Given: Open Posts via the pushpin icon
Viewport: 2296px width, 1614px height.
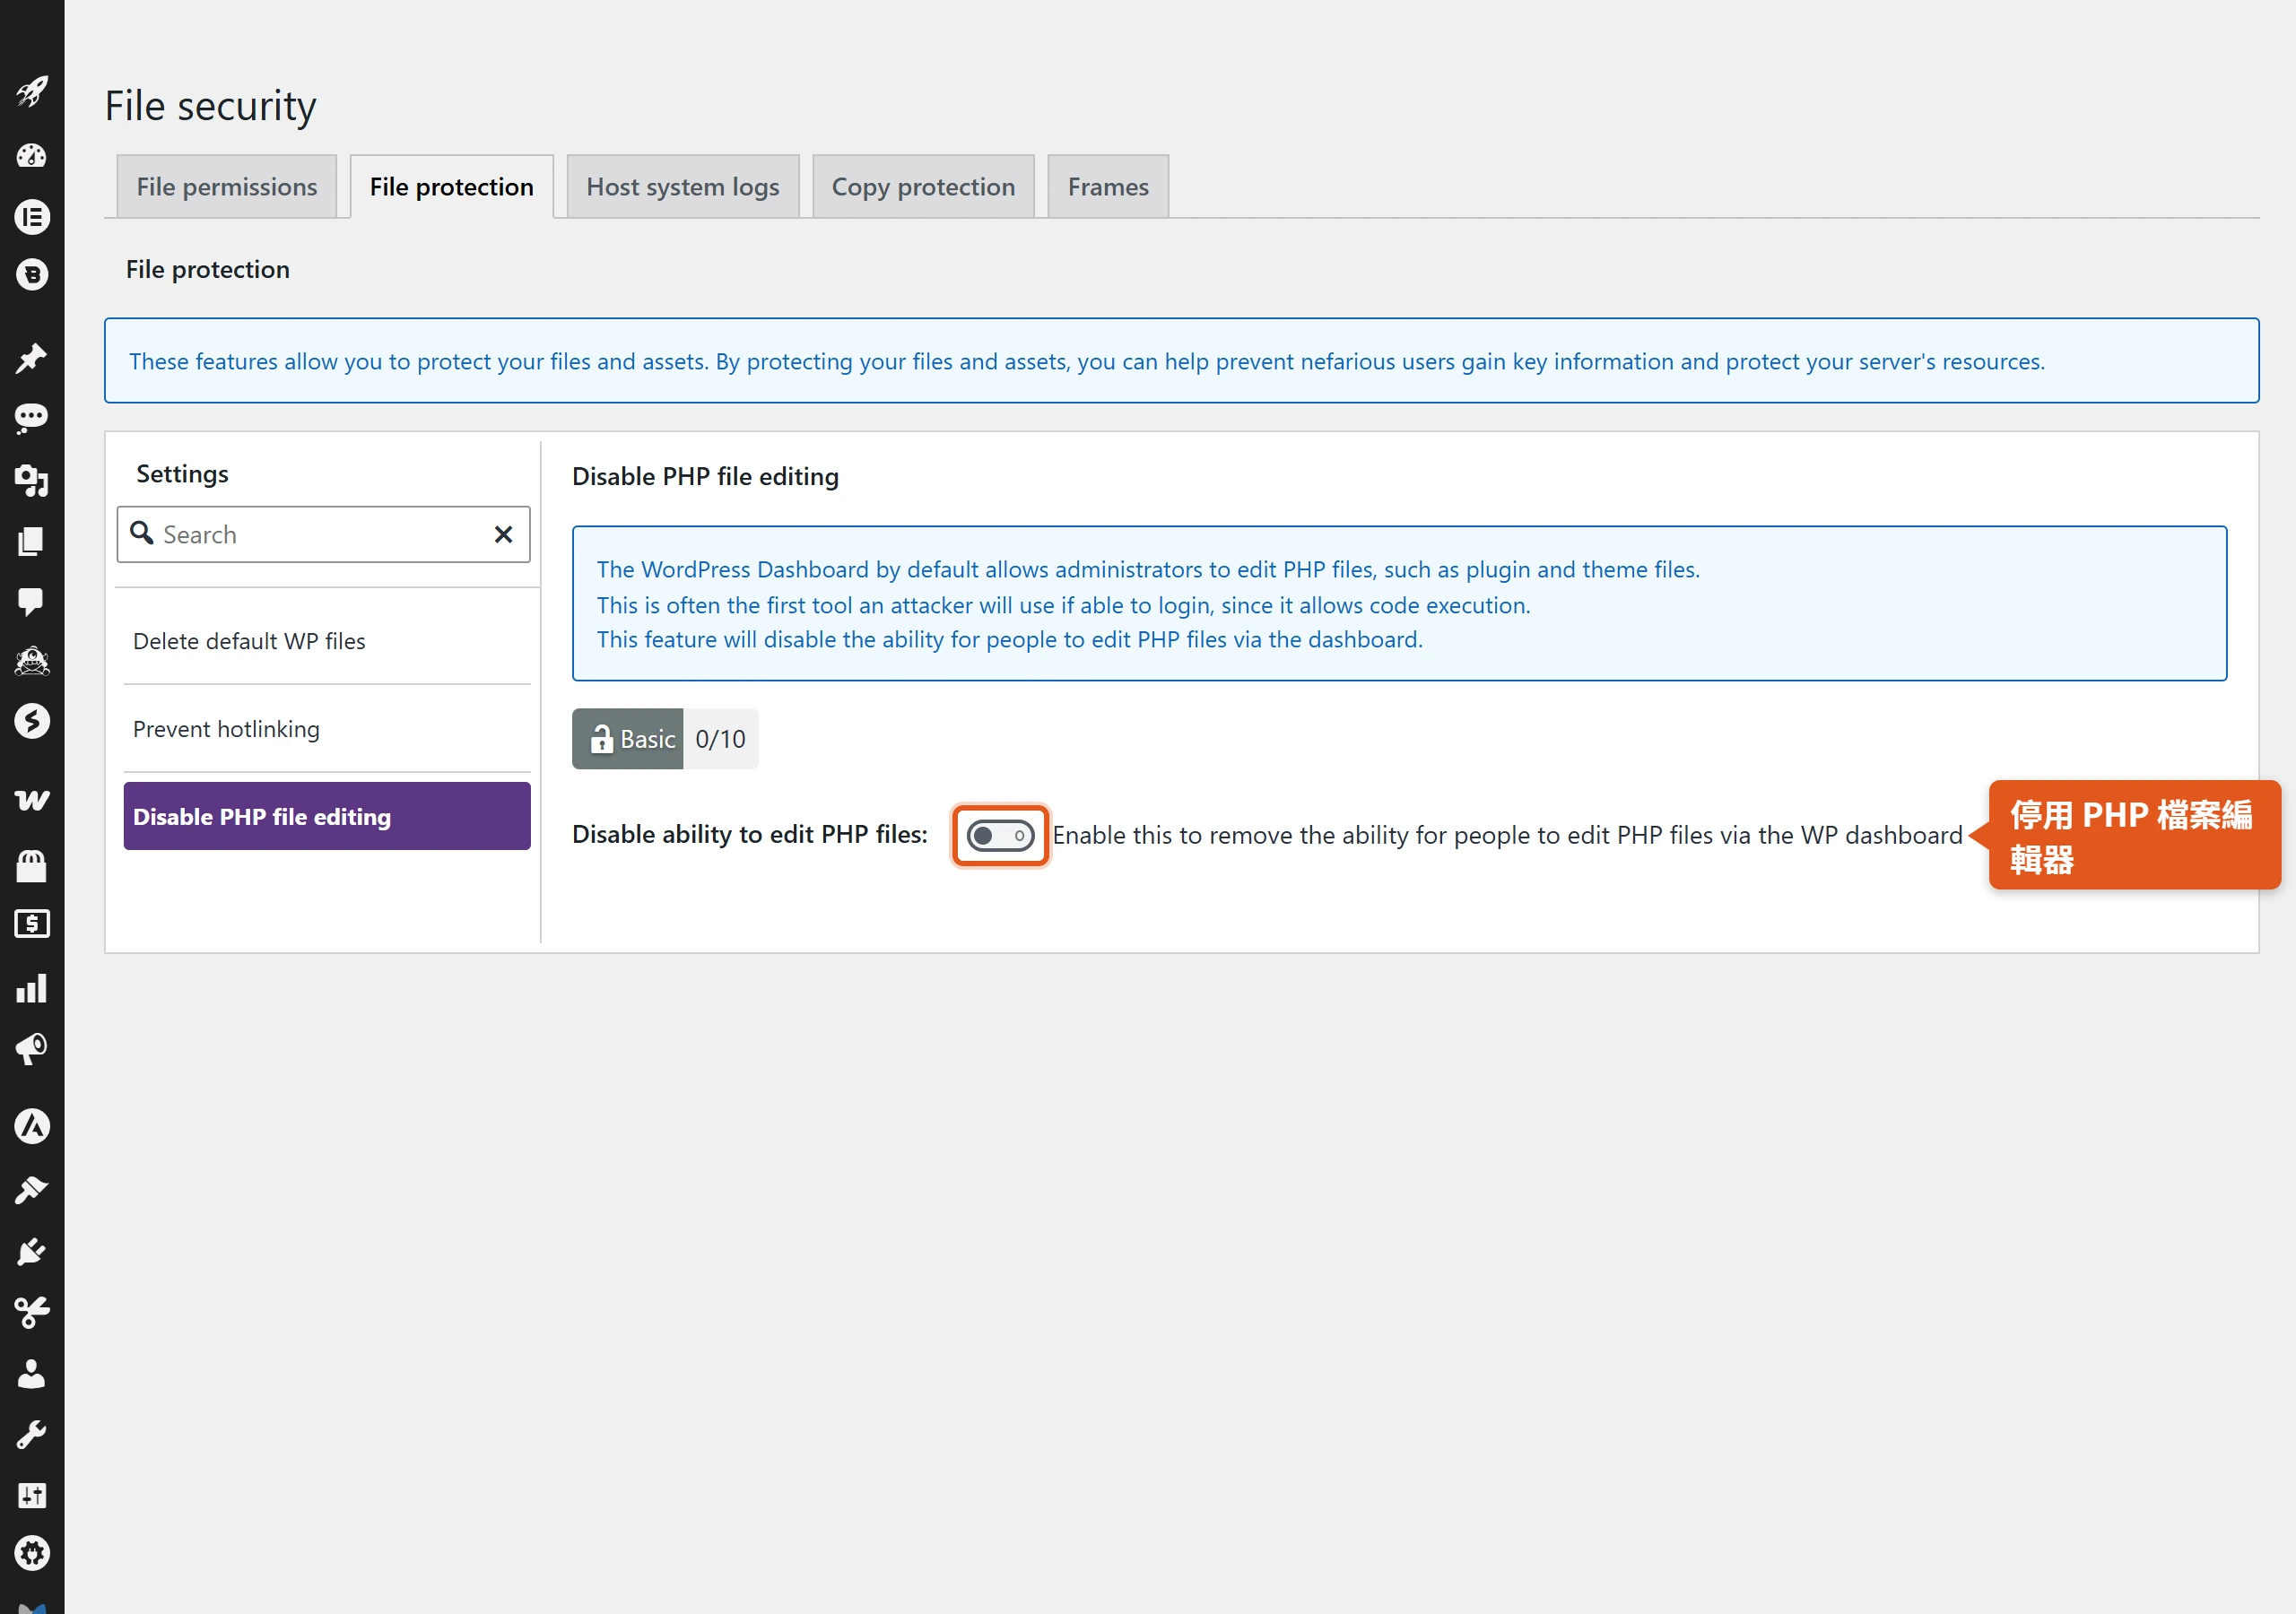Looking at the screenshot, I should click(32, 358).
